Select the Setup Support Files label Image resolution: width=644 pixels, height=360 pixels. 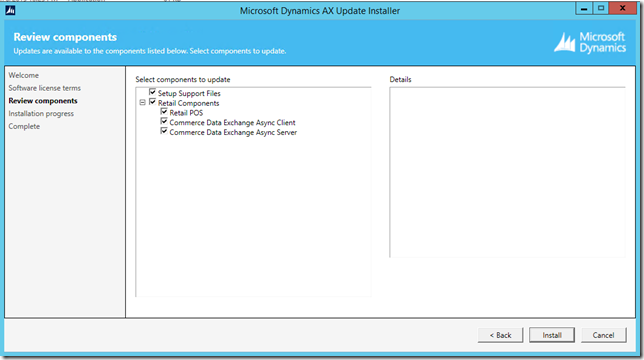tap(189, 94)
